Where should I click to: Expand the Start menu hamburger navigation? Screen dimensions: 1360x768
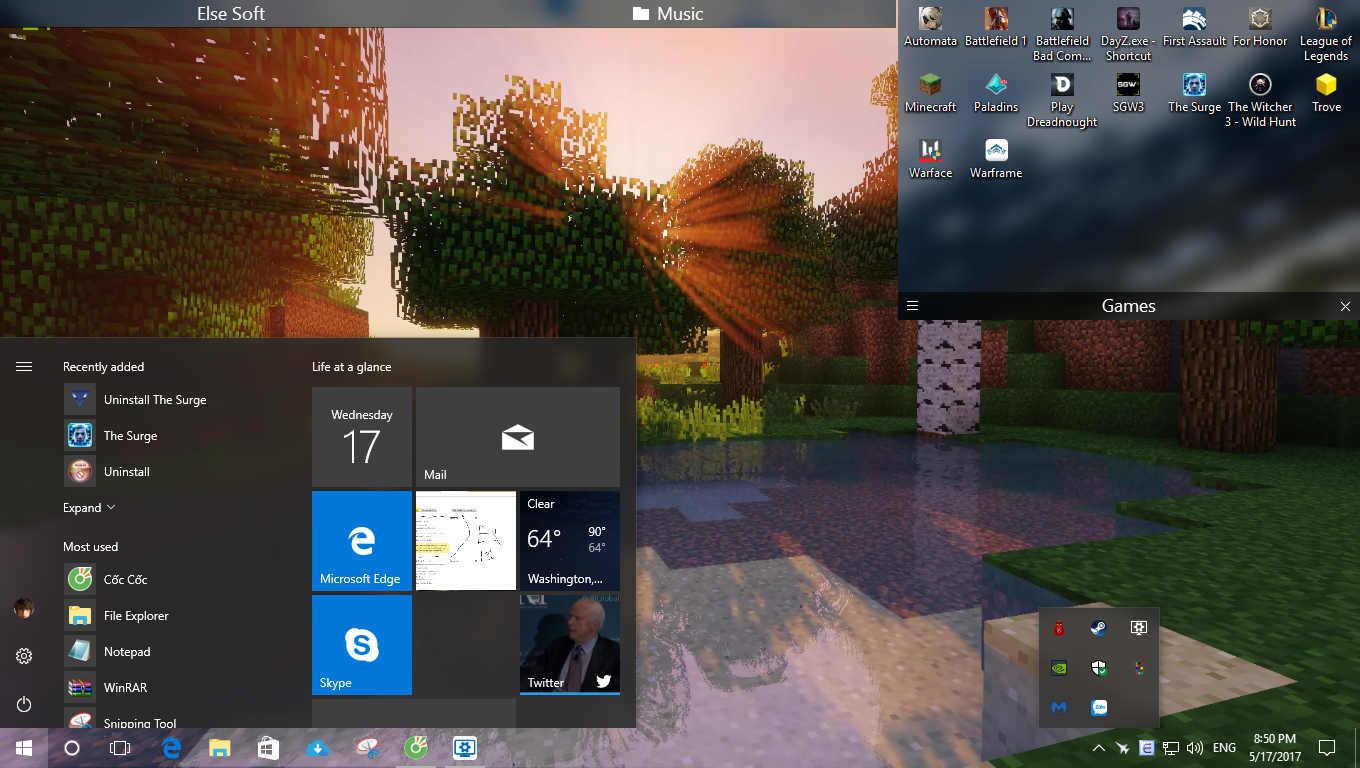[x=24, y=367]
